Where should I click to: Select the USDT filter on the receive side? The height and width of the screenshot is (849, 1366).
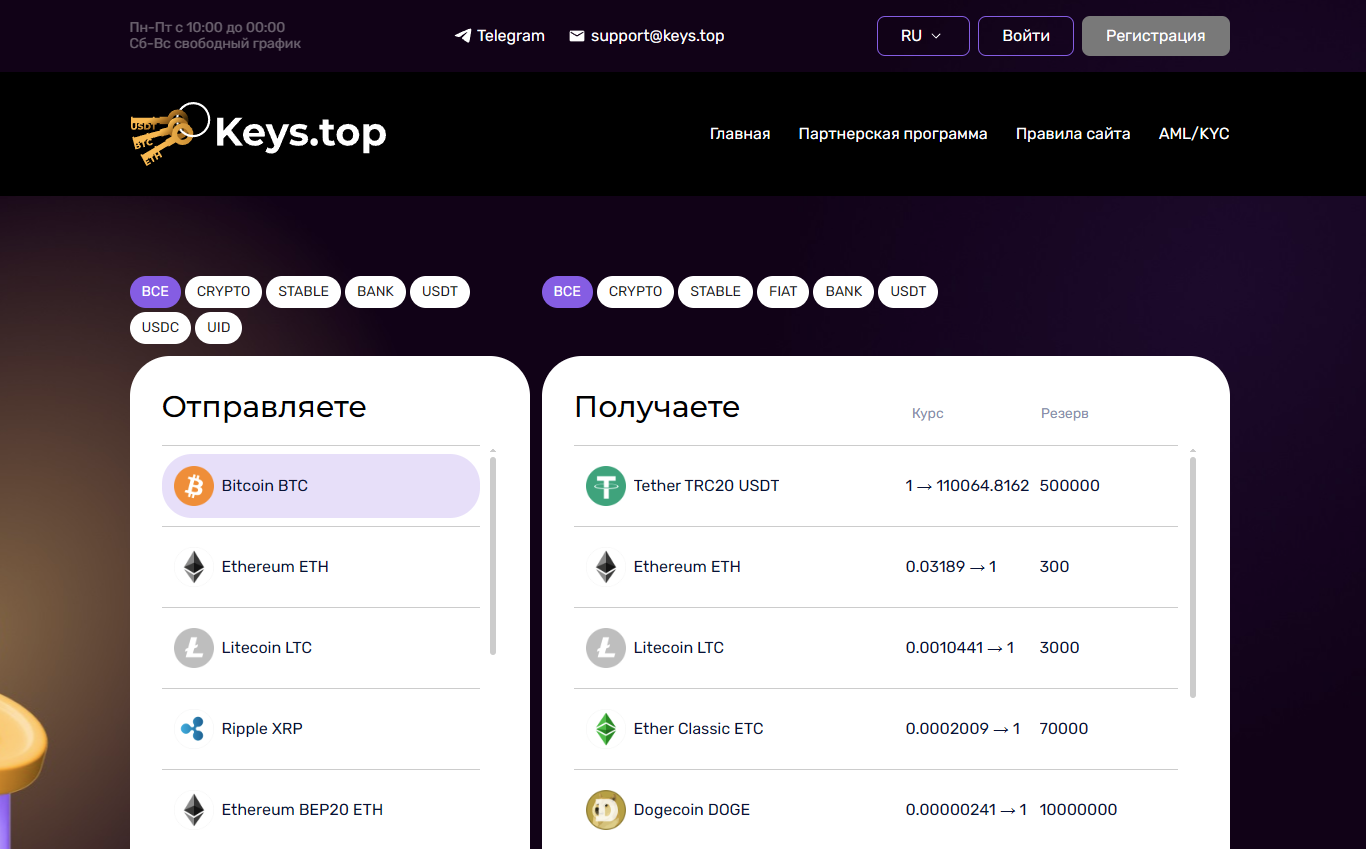click(908, 292)
